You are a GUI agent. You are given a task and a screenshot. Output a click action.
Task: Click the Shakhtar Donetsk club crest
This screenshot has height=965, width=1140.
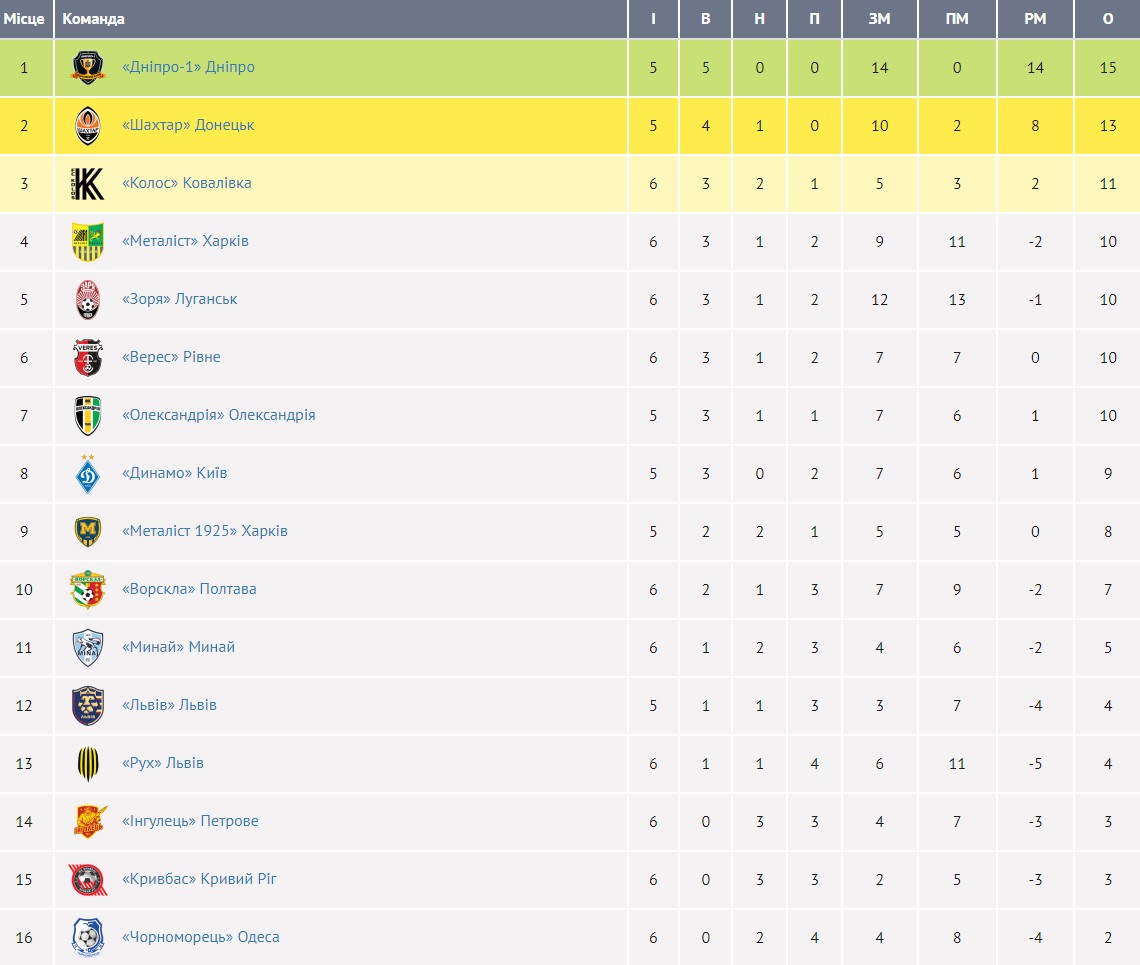pyautogui.click(x=88, y=126)
